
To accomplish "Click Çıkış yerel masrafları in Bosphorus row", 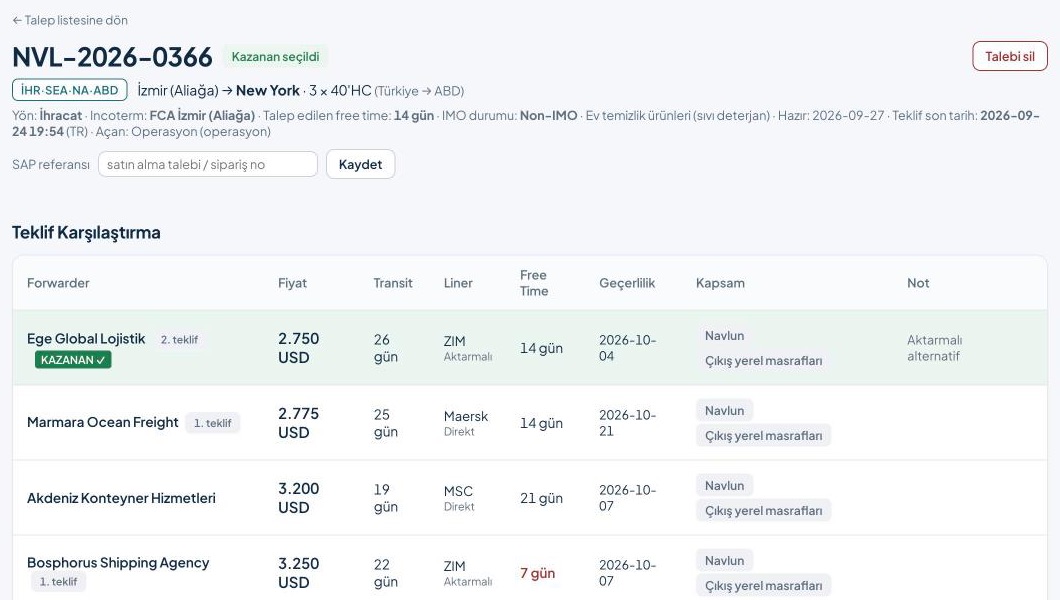I will [x=763, y=586].
